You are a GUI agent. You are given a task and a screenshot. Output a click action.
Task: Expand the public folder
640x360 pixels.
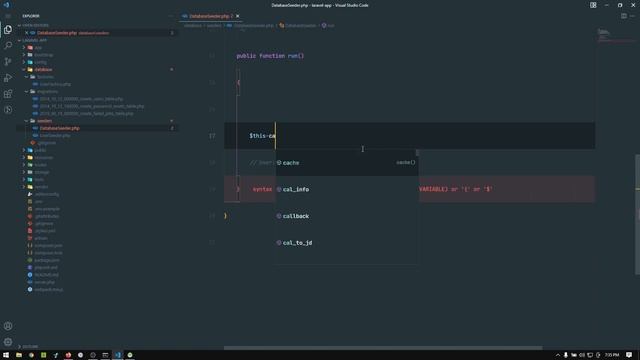tap(40, 150)
